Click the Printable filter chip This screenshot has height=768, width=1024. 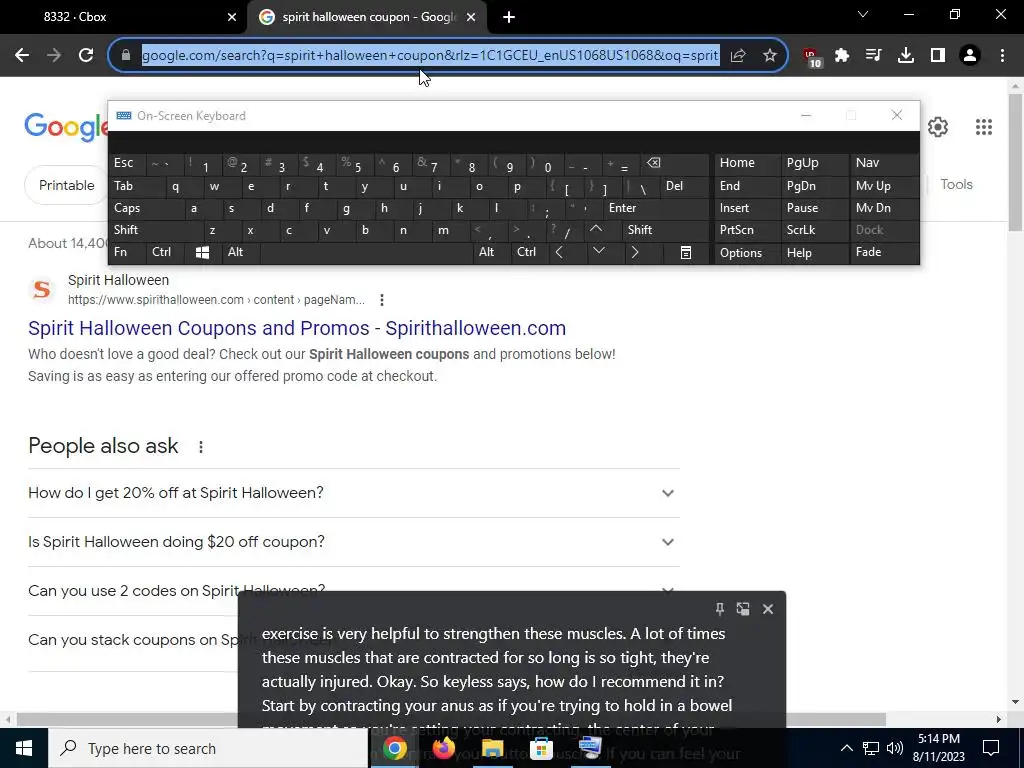66,185
